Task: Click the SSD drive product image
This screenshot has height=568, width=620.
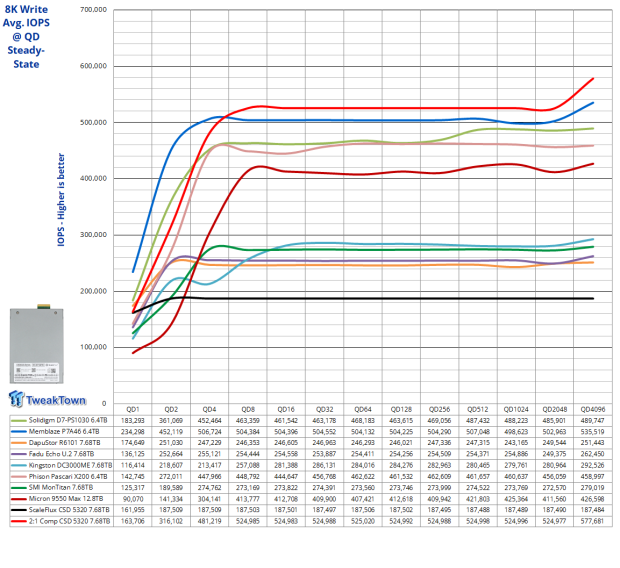Action: (36, 344)
